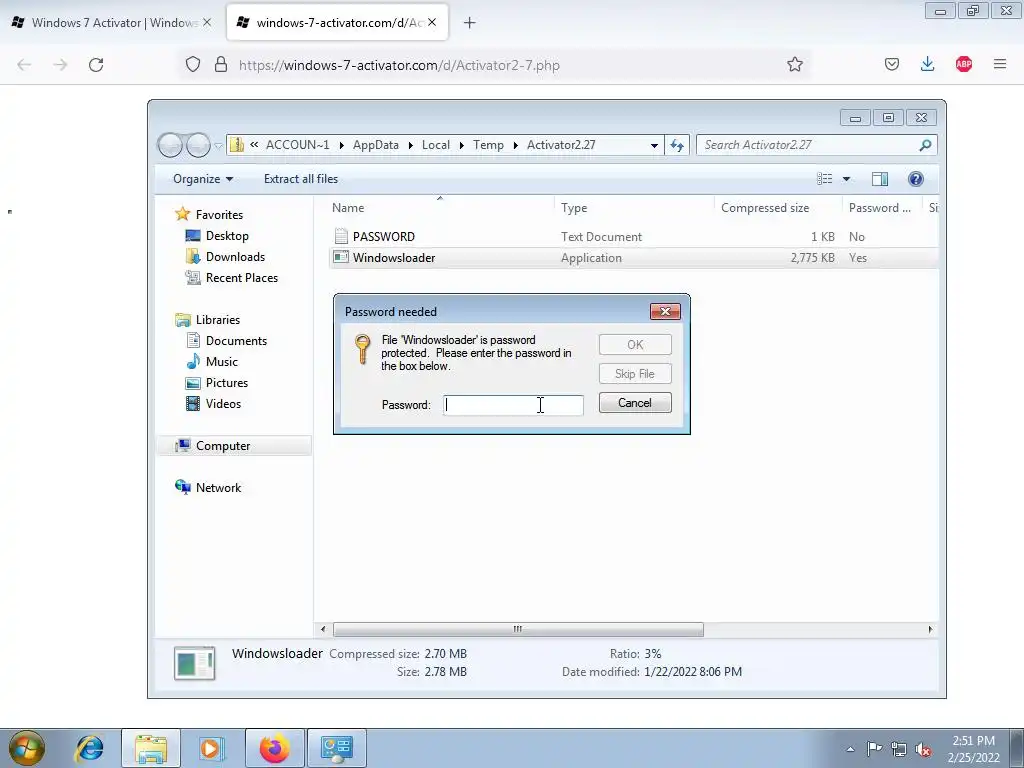Launch Internet Explorer from the taskbar
This screenshot has height=768, width=1024.
(89, 748)
